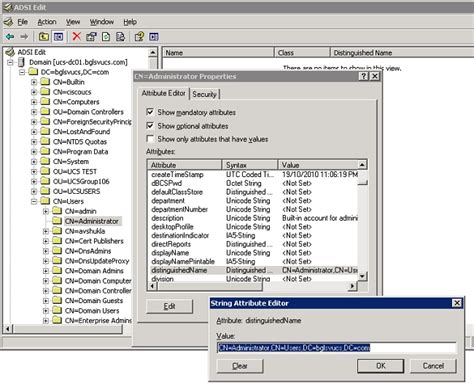474x392 pixels.
Task: Select CN=Program Data in the tree
Action: pos(80,152)
